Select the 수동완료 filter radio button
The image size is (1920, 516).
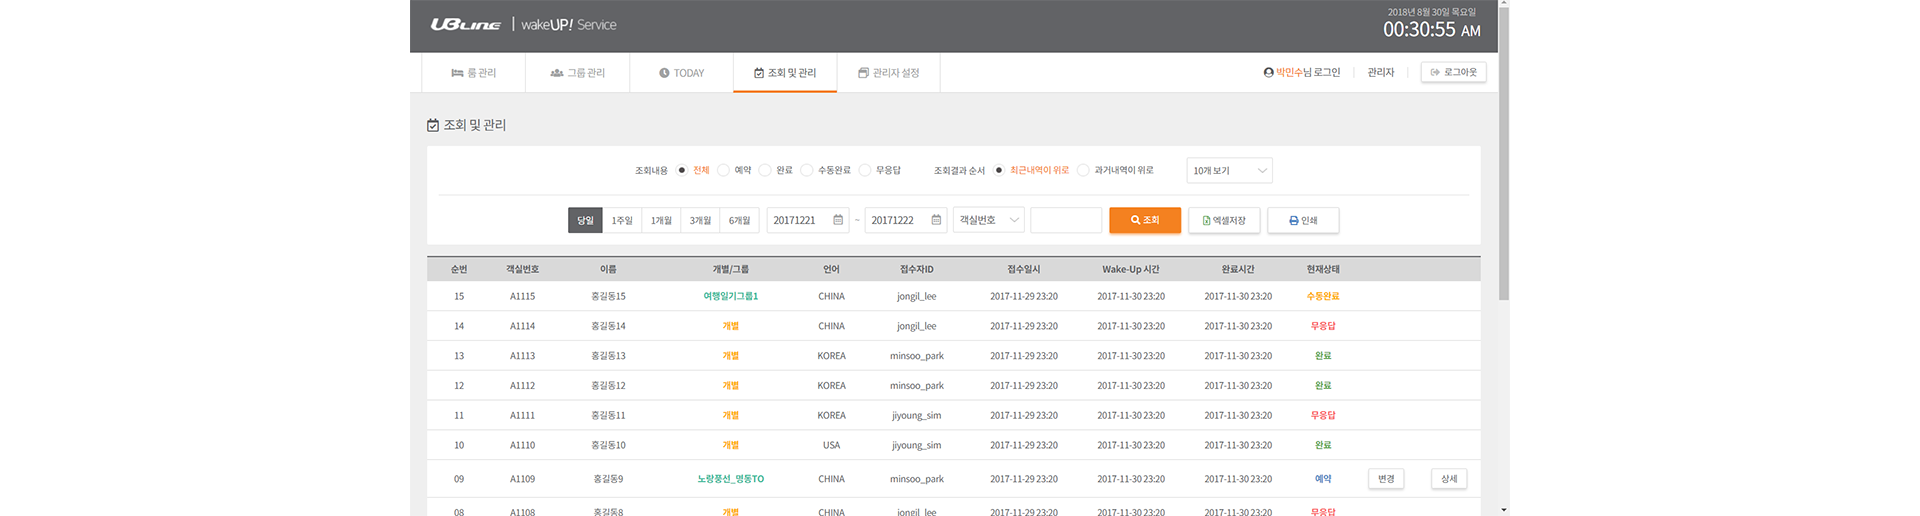point(807,170)
